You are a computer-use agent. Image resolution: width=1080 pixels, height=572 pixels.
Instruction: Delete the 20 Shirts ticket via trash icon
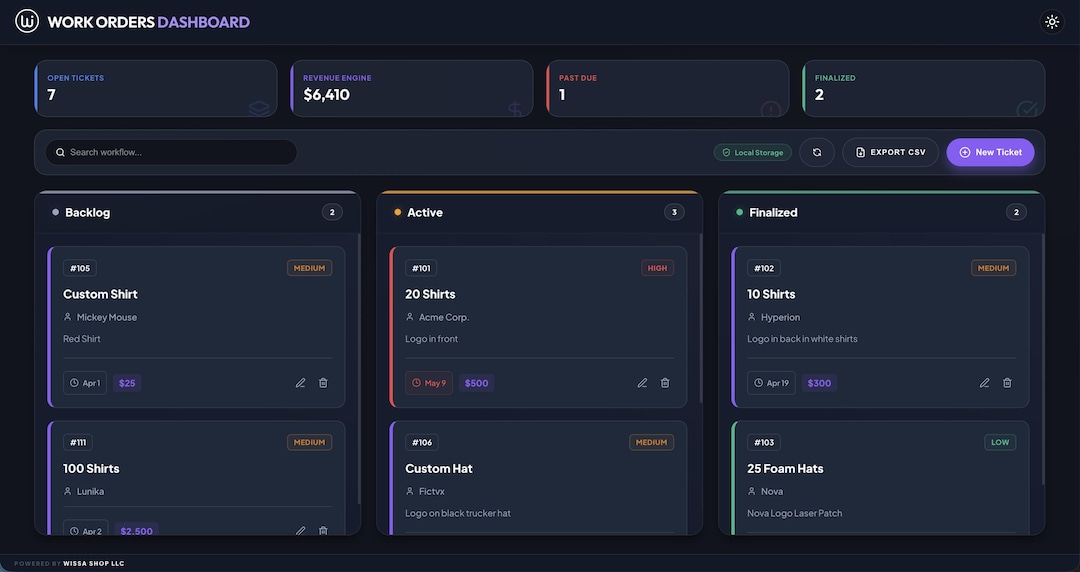pyautogui.click(x=665, y=382)
